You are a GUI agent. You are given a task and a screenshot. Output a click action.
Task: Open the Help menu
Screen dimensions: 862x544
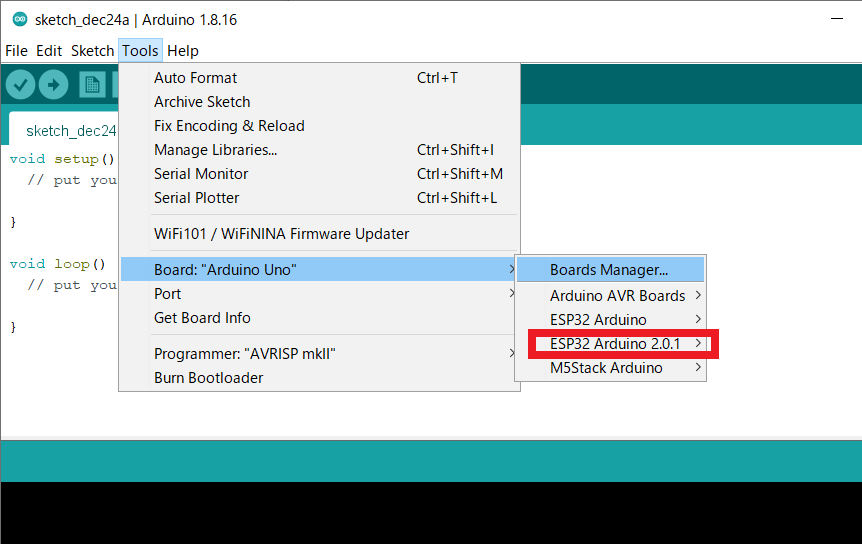coord(182,50)
